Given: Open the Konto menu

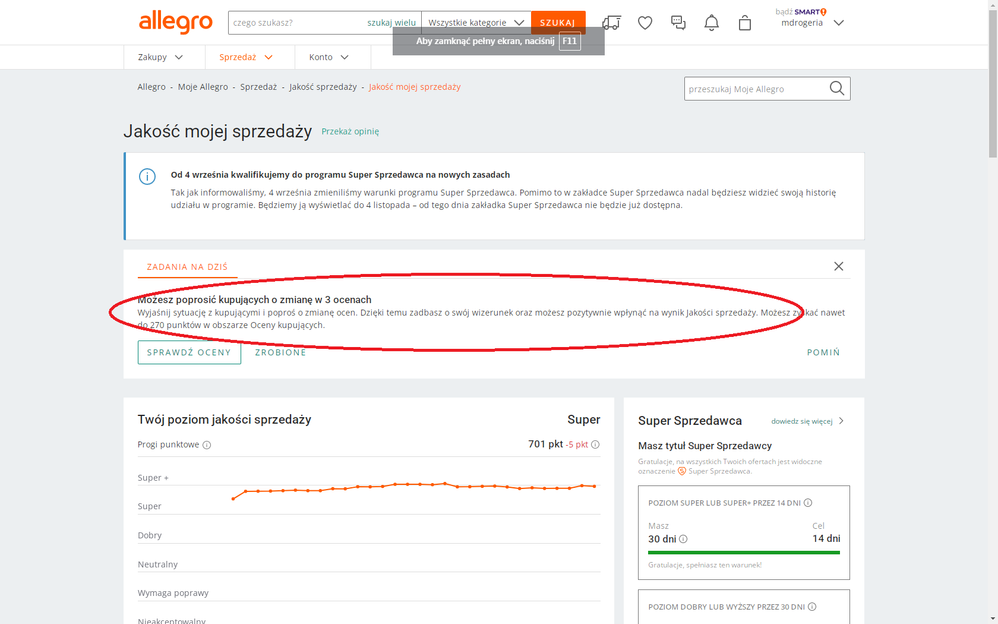Looking at the screenshot, I should click(x=329, y=57).
